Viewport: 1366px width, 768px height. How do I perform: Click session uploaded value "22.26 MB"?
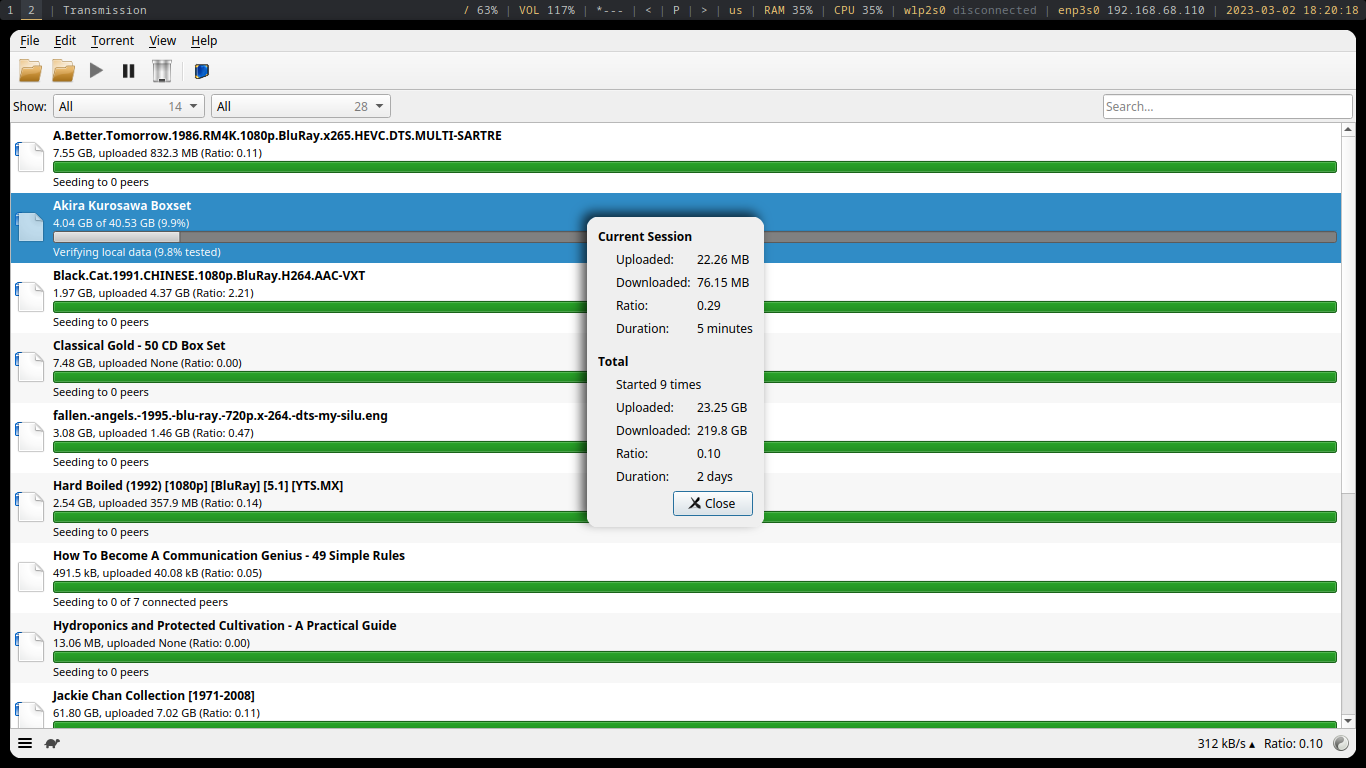click(723, 260)
